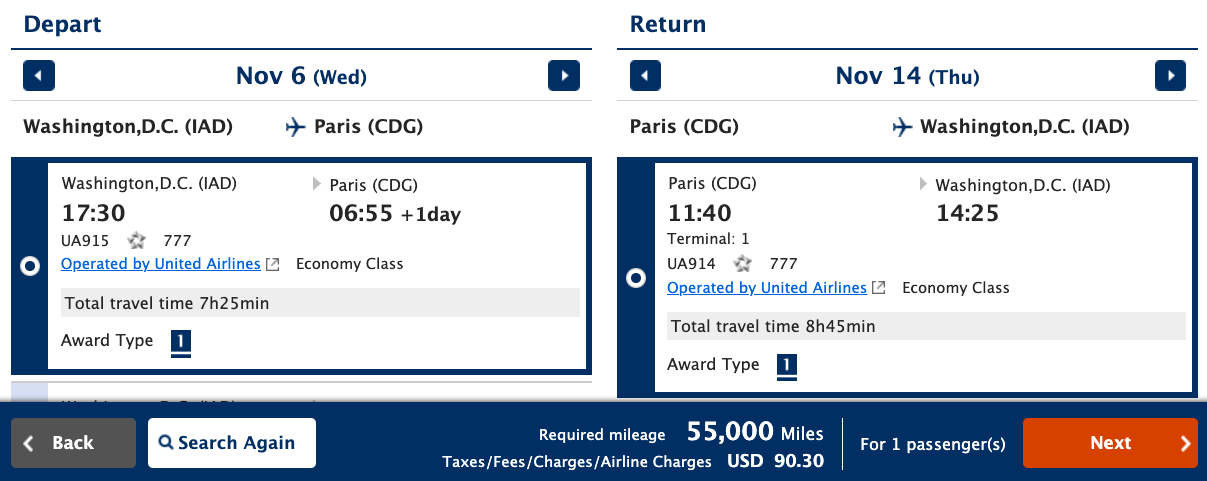Go to next return date arrow
This screenshot has height=481, width=1207.
pyautogui.click(x=1170, y=76)
